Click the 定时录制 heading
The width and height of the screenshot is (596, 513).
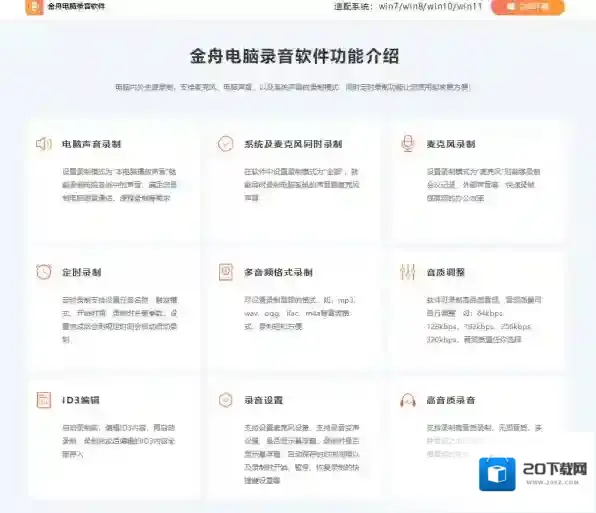(82, 272)
